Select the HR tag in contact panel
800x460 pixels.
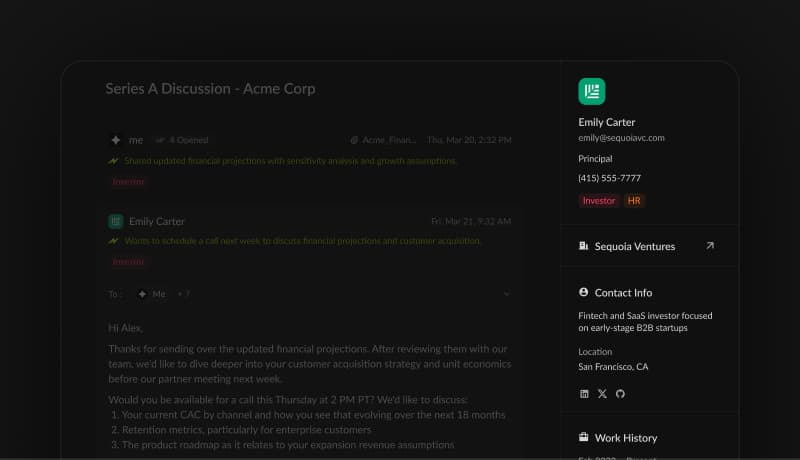coord(634,200)
